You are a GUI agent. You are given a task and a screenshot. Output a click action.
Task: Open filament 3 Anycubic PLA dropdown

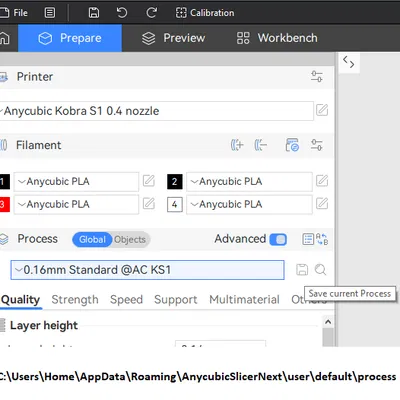pyautogui.click(x=76, y=204)
